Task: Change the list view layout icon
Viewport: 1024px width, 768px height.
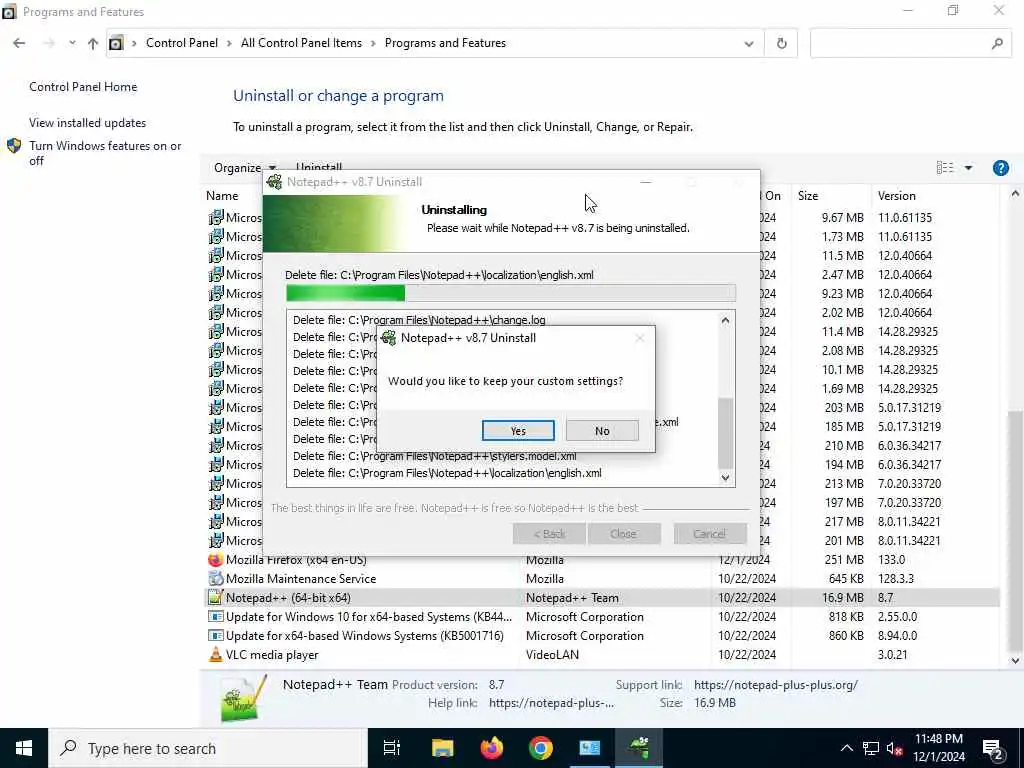Action: tap(945, 168)
